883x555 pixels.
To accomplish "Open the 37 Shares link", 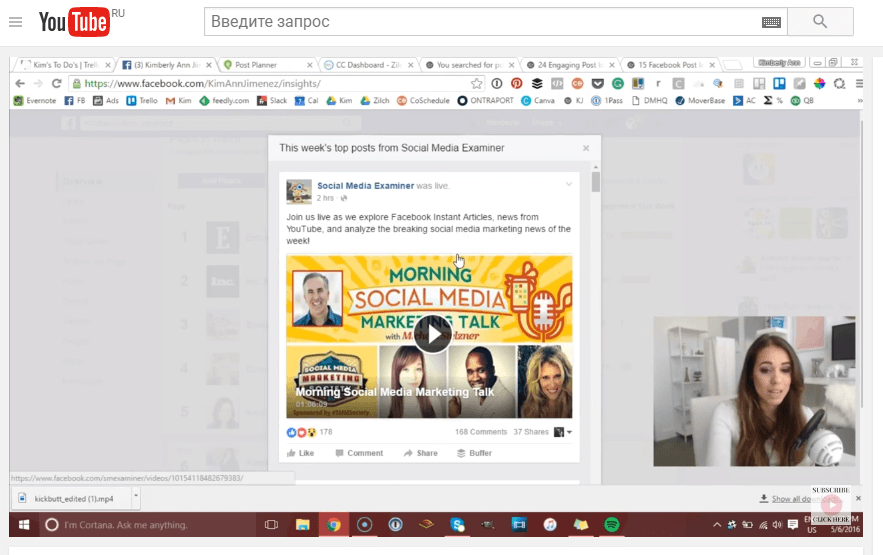I will [x=530, y=432].
